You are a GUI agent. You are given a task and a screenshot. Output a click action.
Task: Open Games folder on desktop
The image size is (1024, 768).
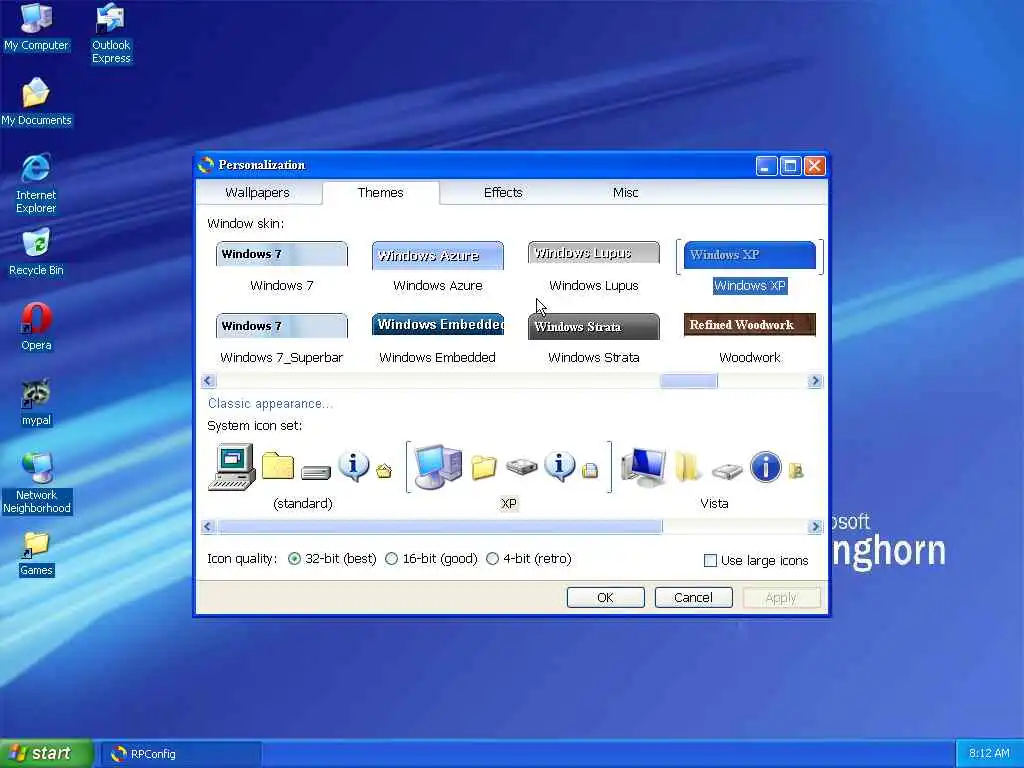click(x=36, y=554)
